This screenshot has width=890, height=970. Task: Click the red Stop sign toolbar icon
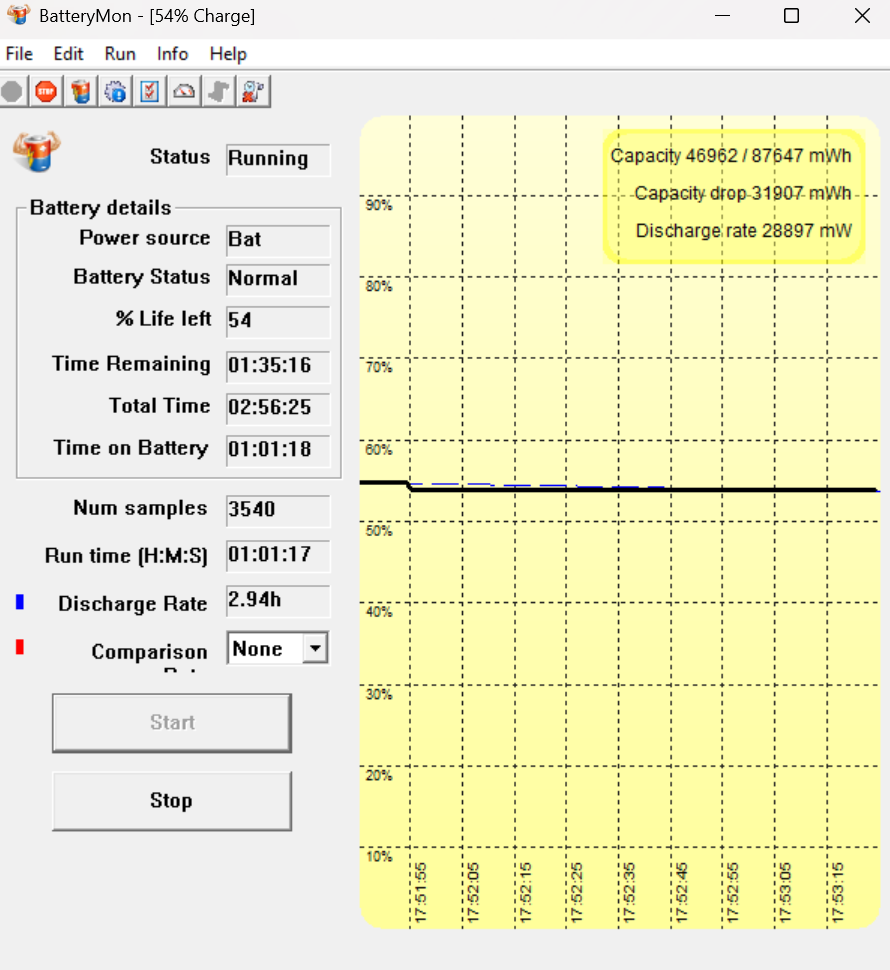(x=46, y=91)
